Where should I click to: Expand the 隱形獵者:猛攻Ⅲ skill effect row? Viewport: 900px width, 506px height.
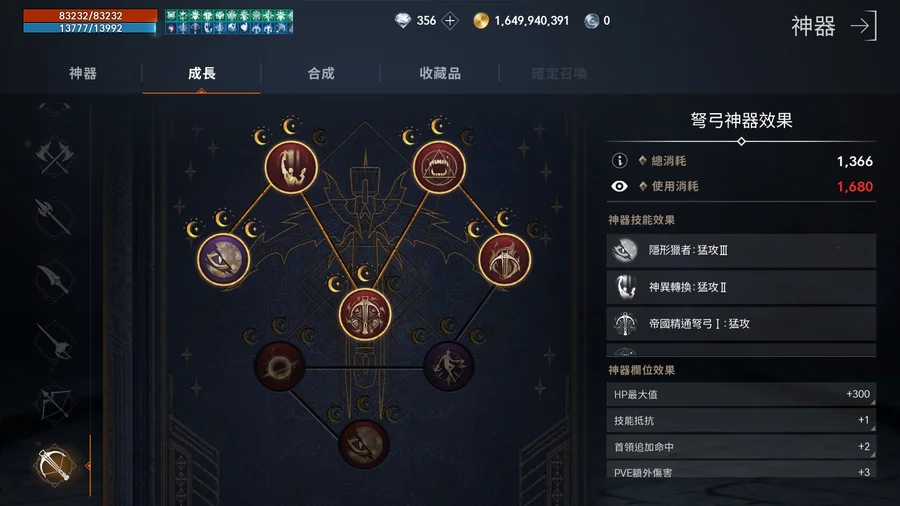741,250
